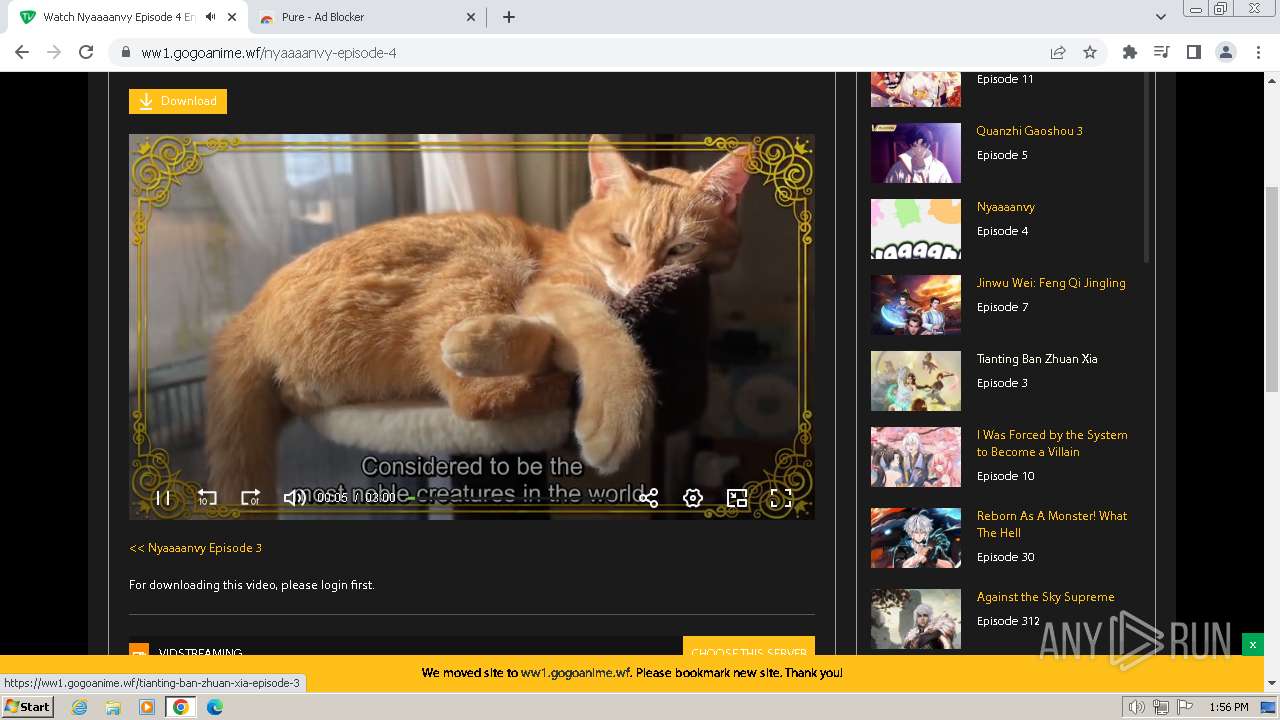Open Reborn As A Monster link

(1052, 524)
